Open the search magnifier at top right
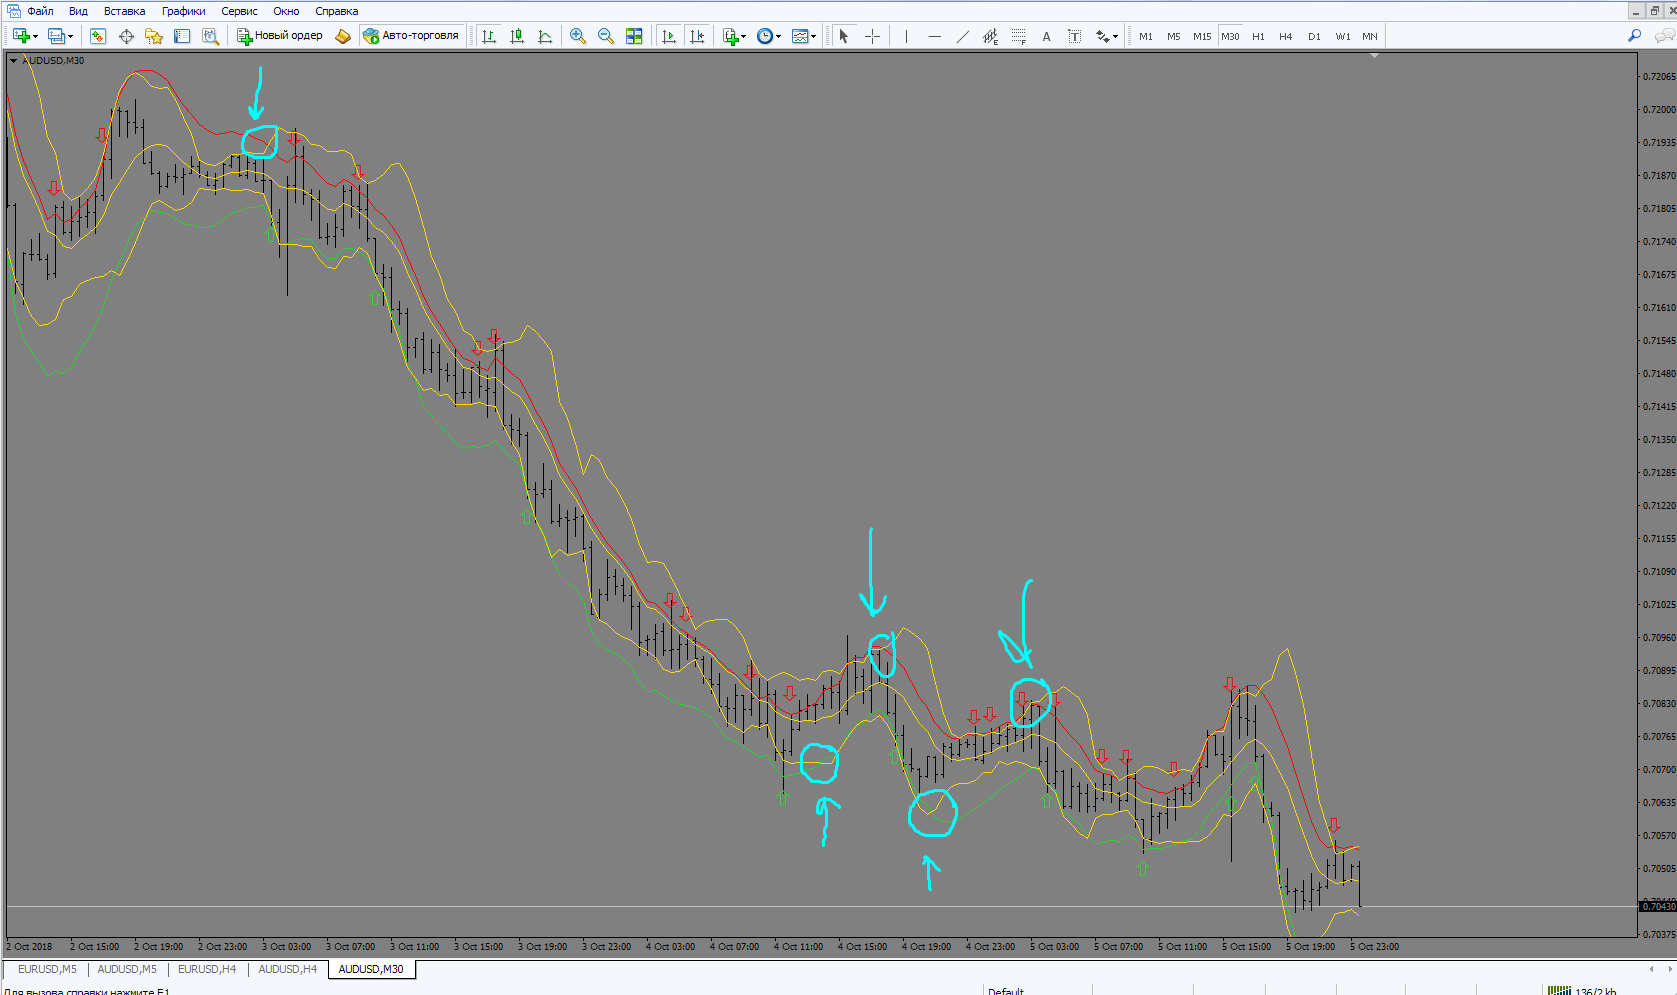The height and width of the screenshot is (995, 1677). pyautogui.click(x=1634, y=36)
